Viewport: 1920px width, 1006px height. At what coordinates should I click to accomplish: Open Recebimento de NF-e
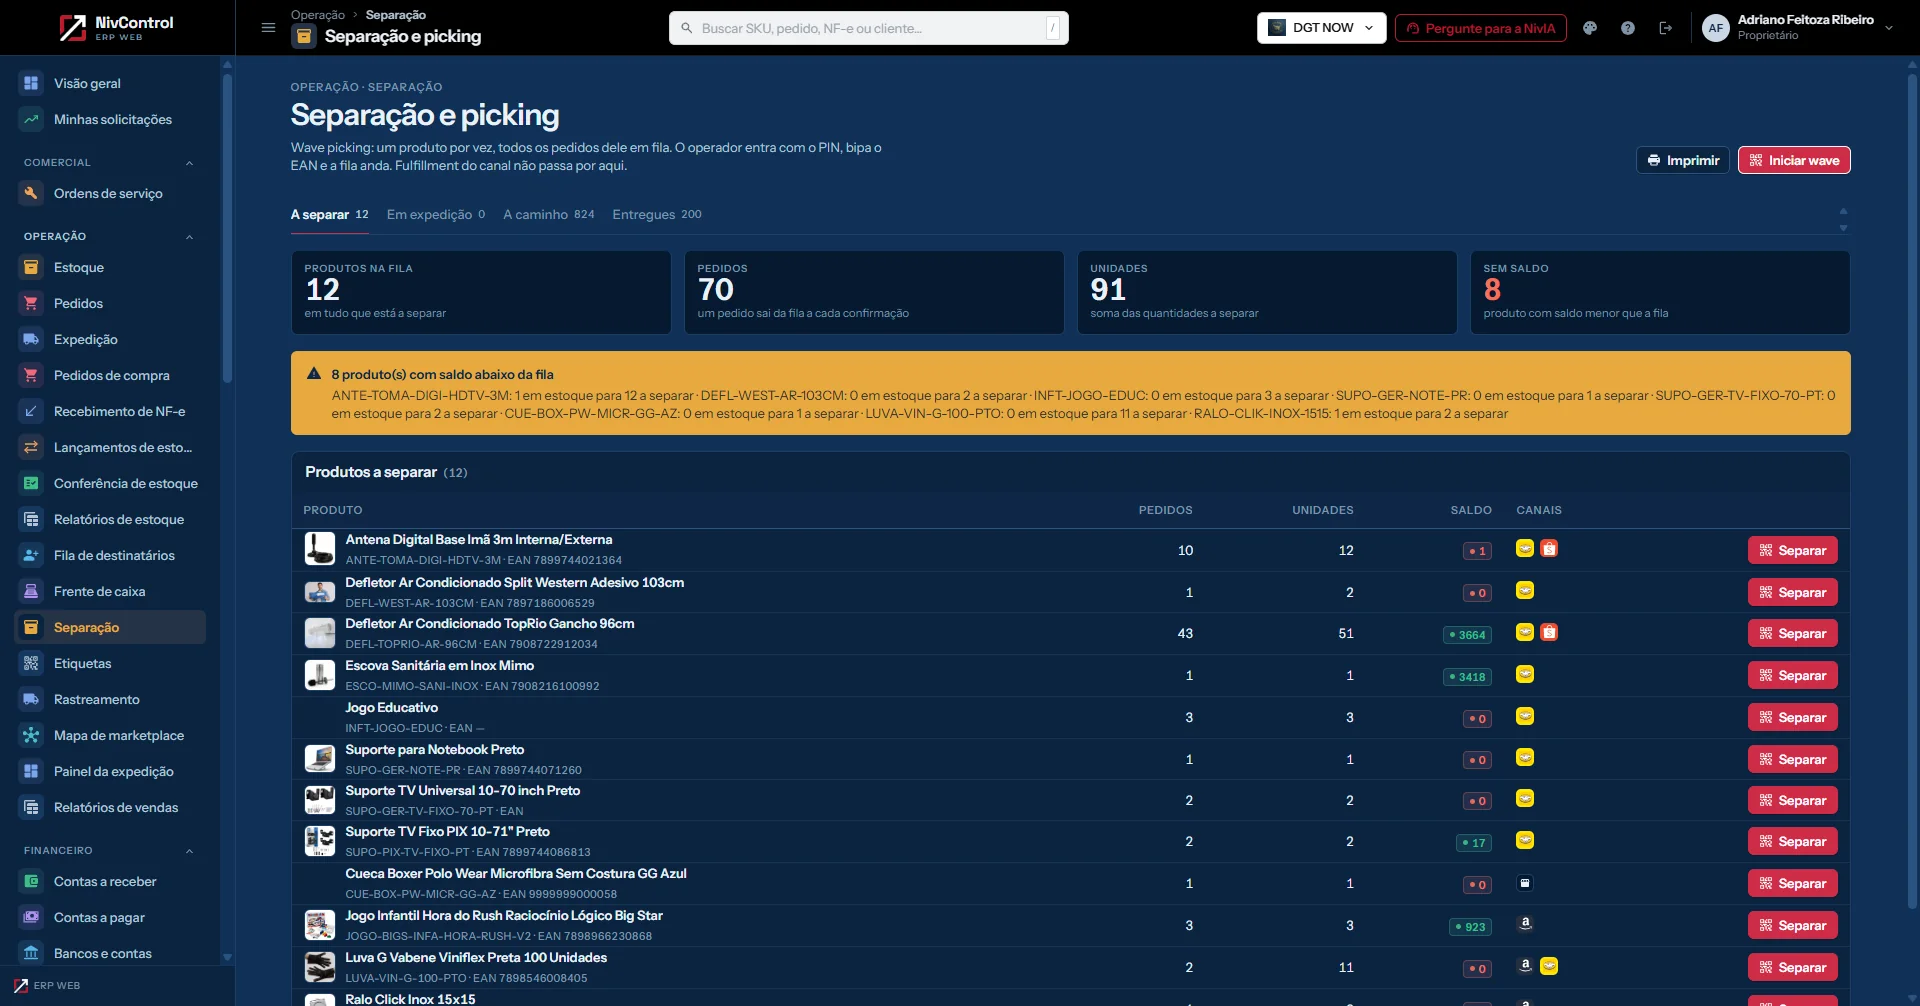point(111,411)
